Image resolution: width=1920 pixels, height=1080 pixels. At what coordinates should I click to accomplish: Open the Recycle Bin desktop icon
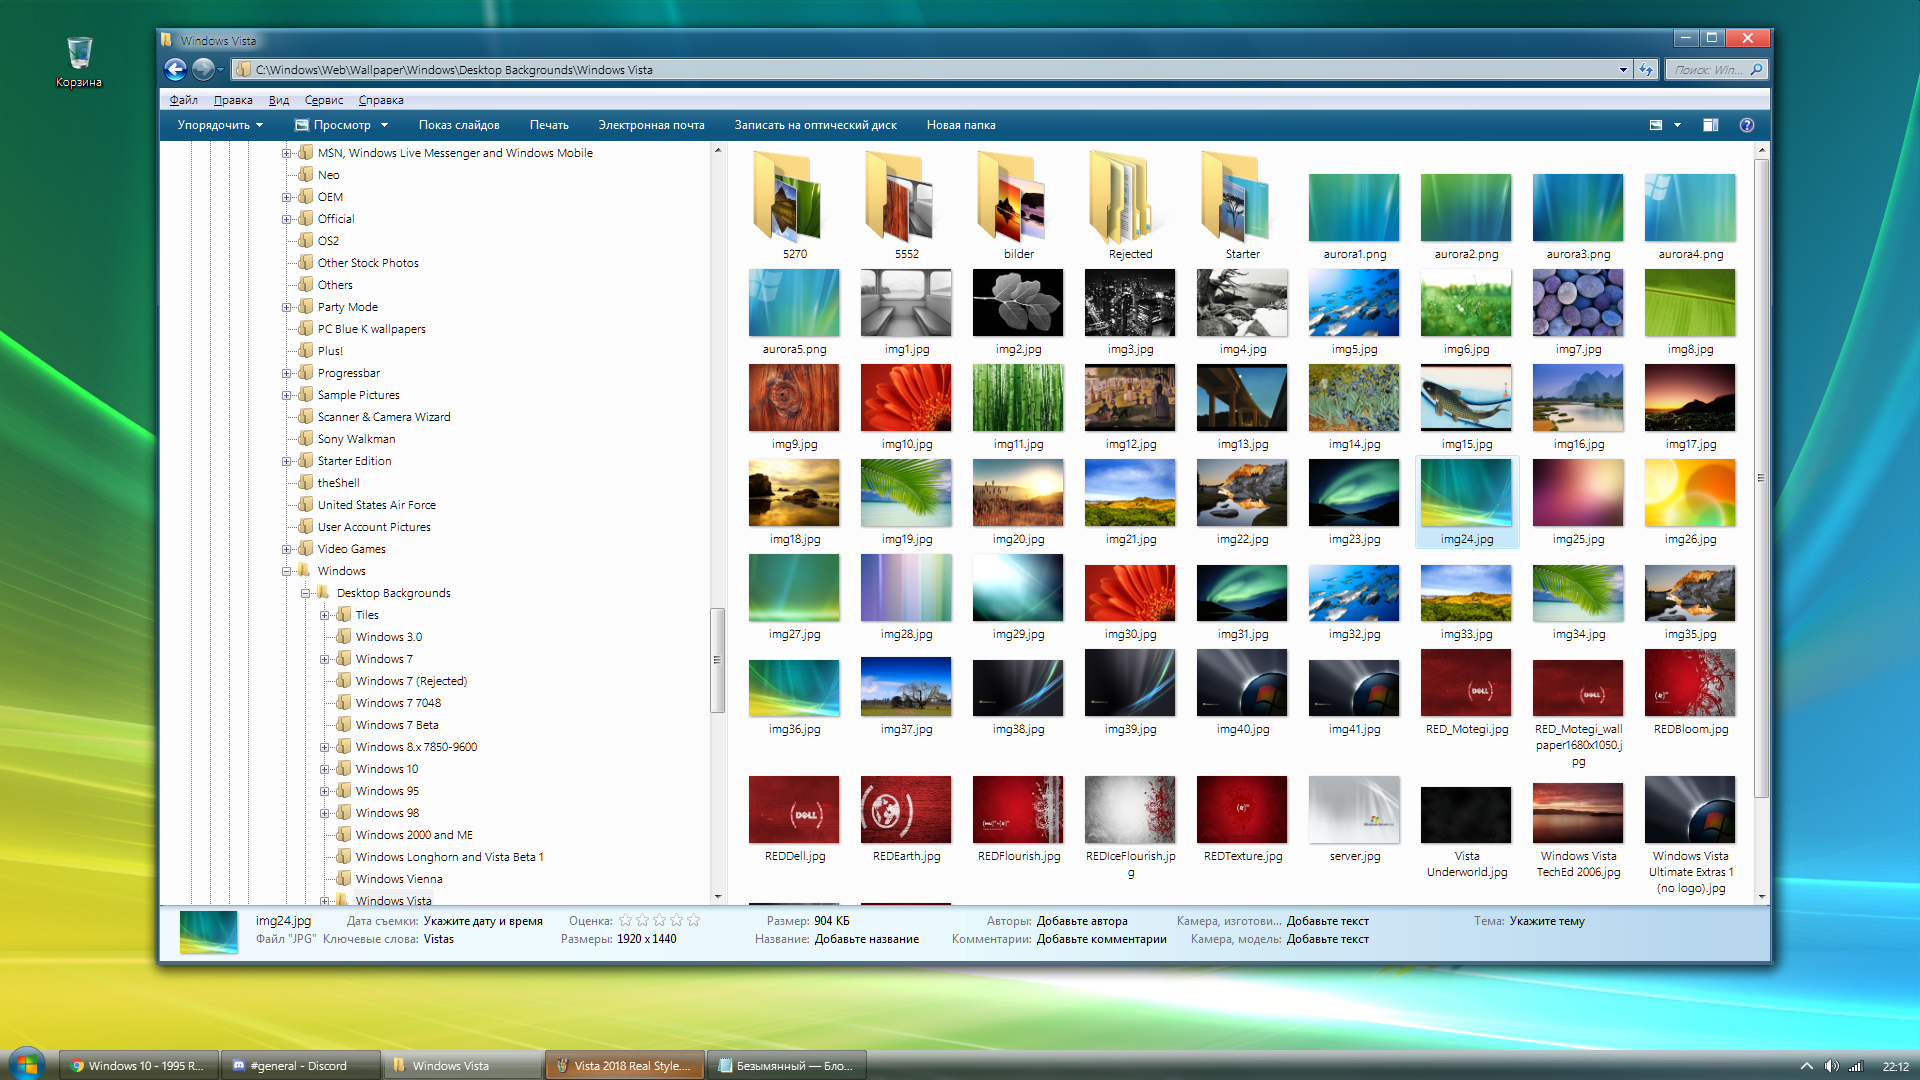[79, 62]
